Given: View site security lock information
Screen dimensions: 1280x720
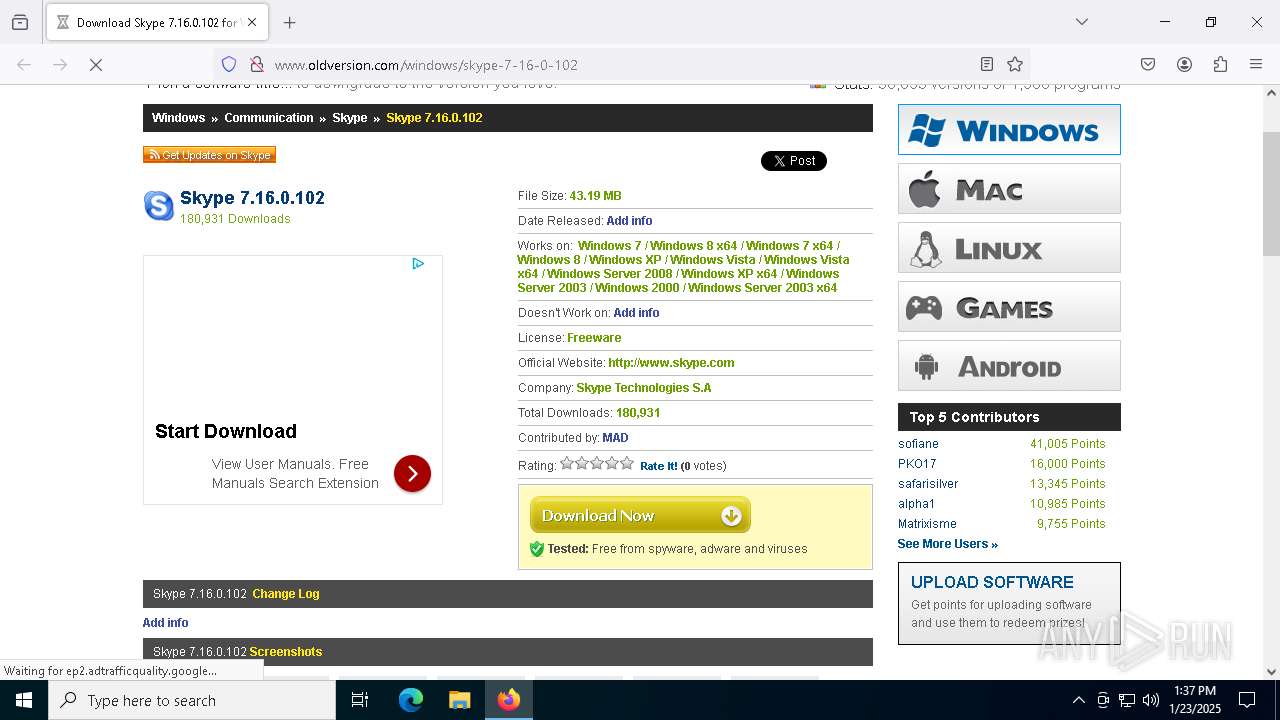Looking at the screenshot, I should [257, 65].
